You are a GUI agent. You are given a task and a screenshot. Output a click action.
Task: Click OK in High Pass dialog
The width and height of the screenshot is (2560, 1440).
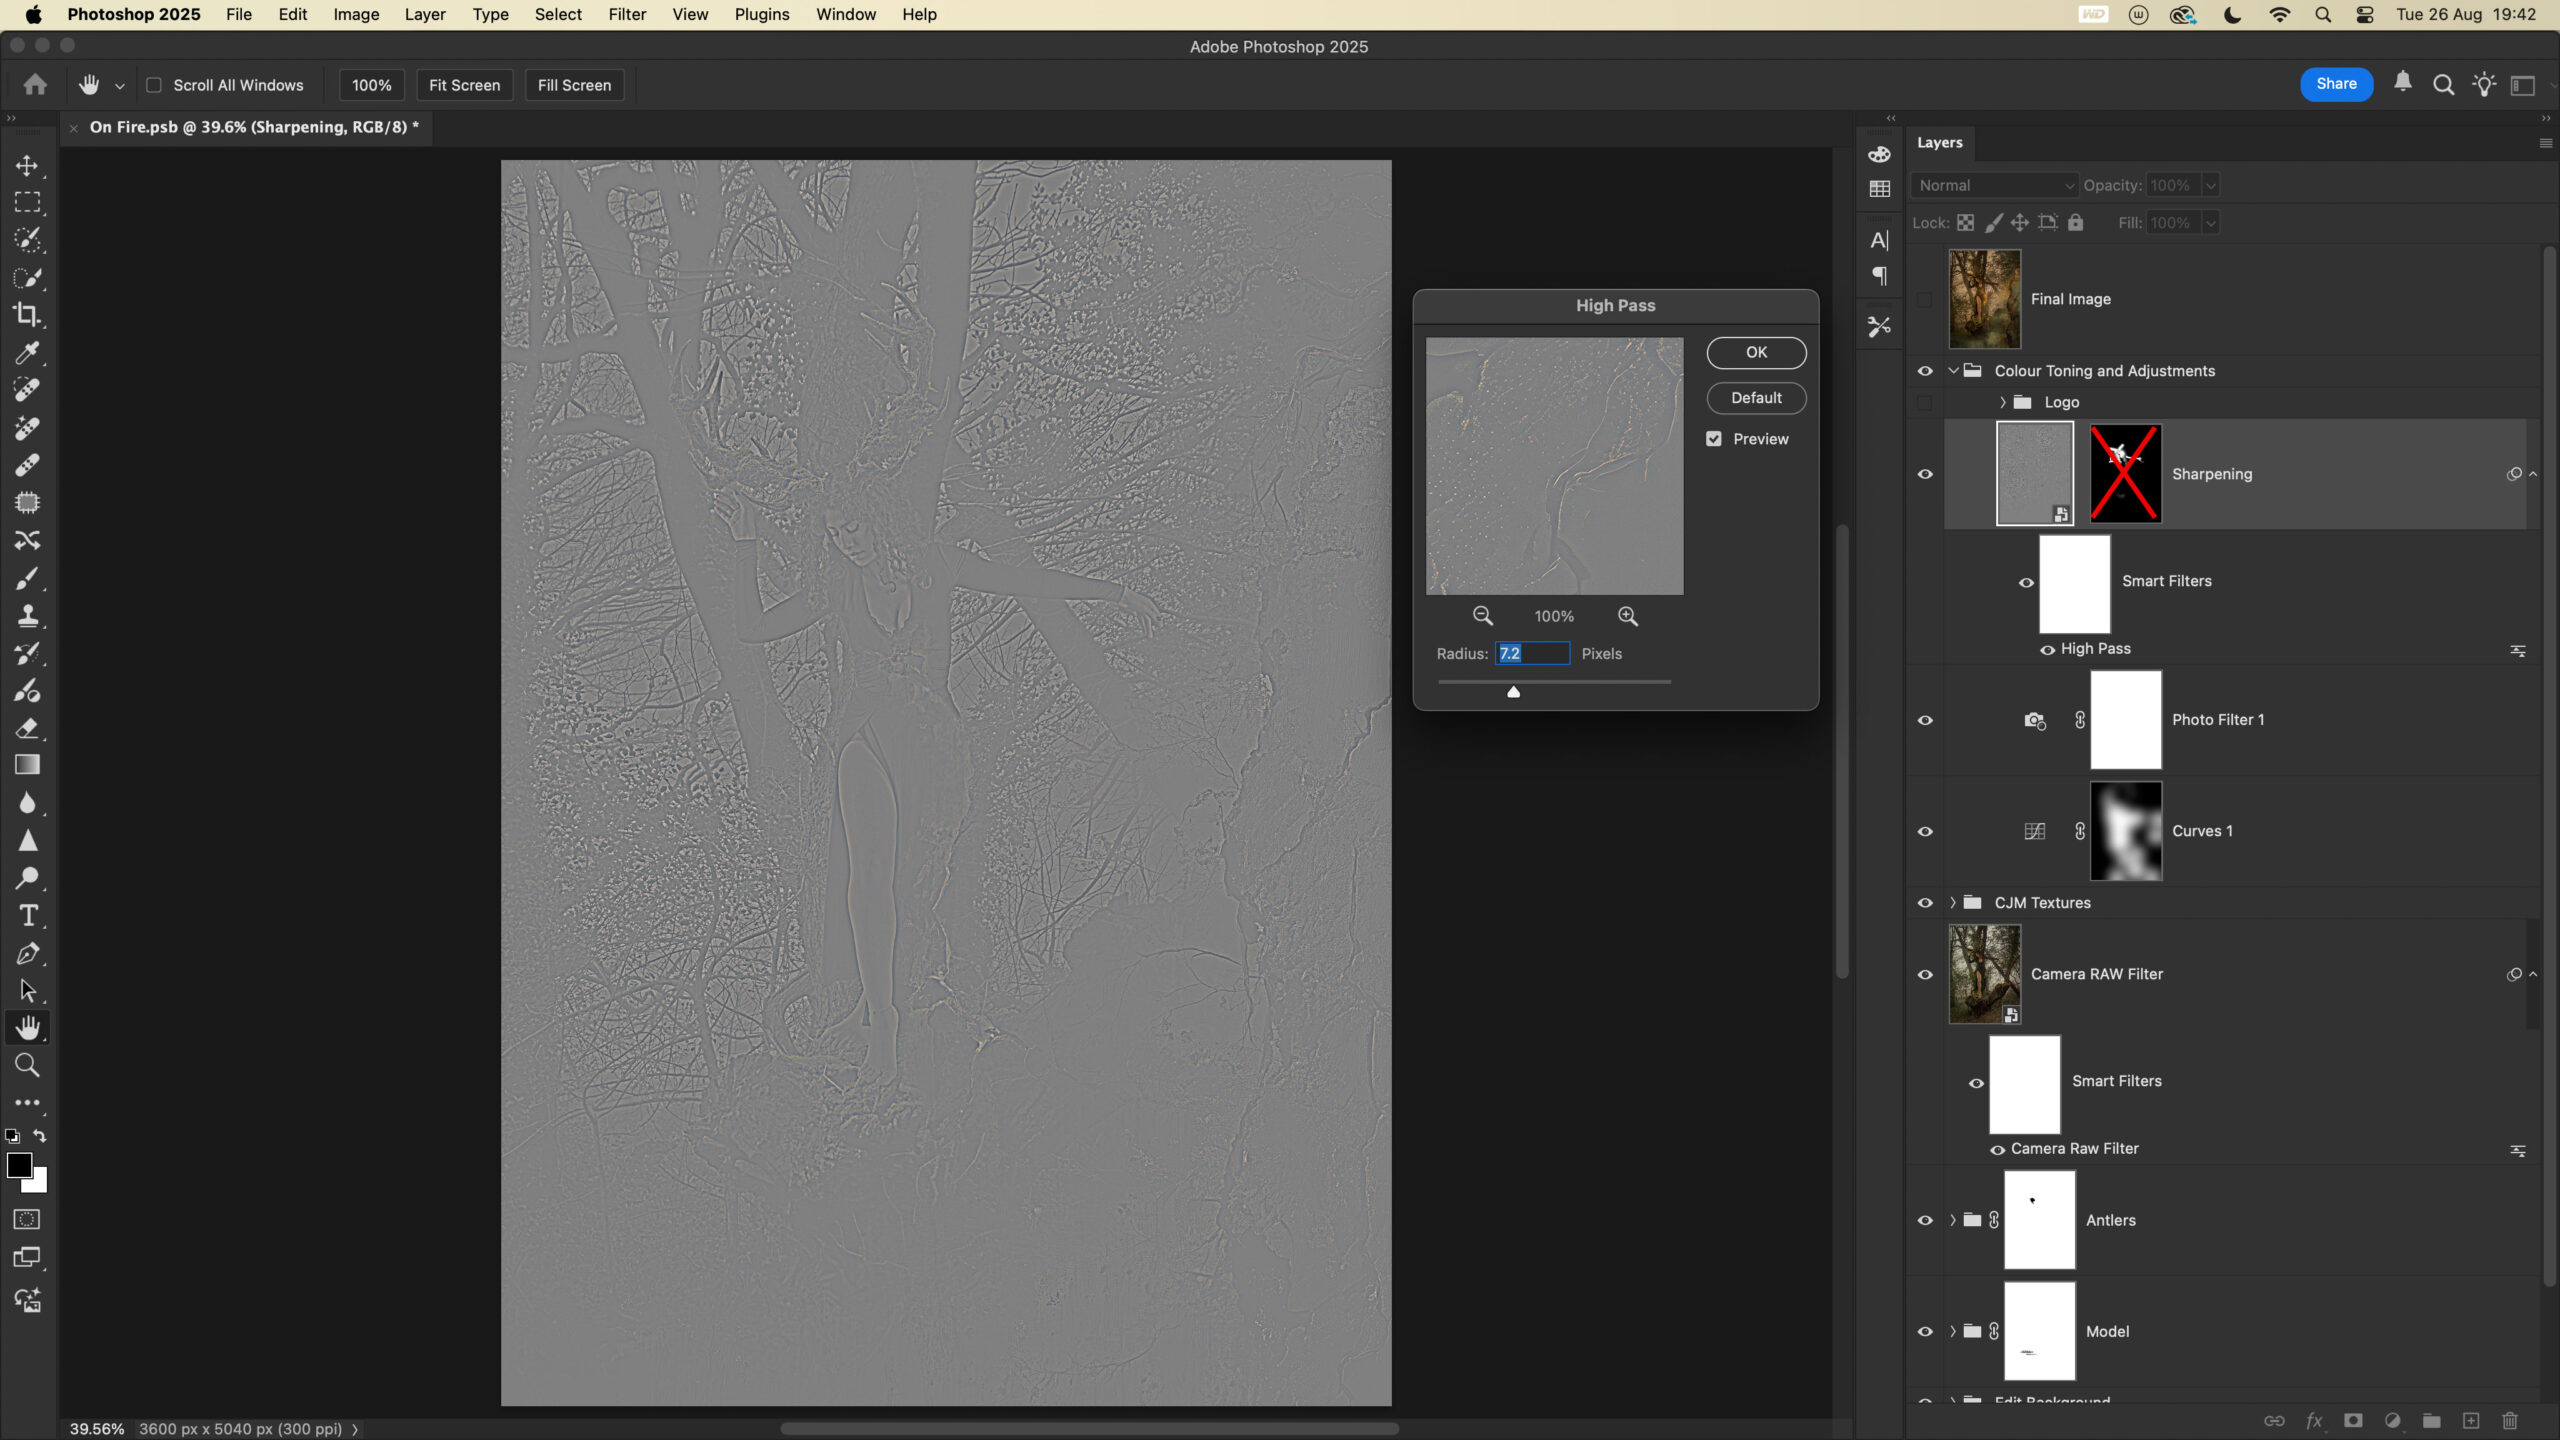(x=1756, y=352)
